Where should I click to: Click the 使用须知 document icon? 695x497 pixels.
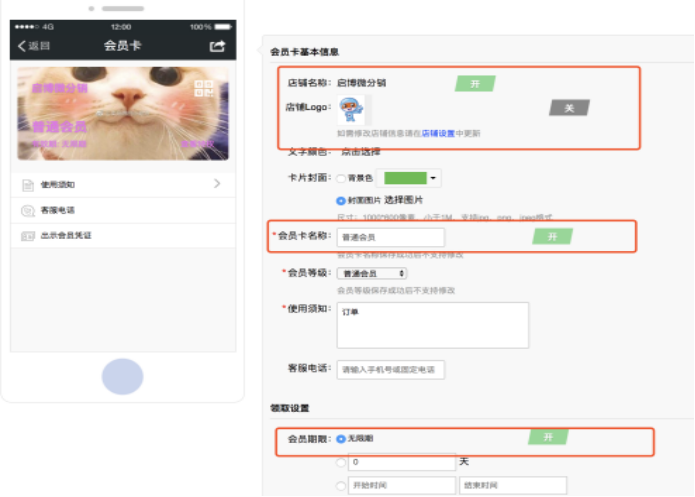coord(27,185)
